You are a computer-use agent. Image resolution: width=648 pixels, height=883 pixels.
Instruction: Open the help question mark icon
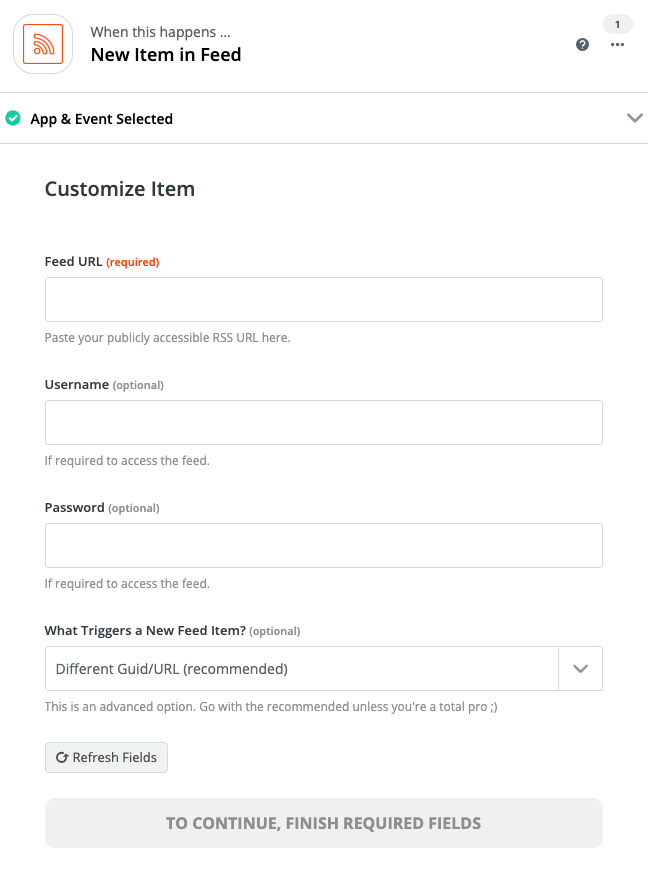coord(583,44)
